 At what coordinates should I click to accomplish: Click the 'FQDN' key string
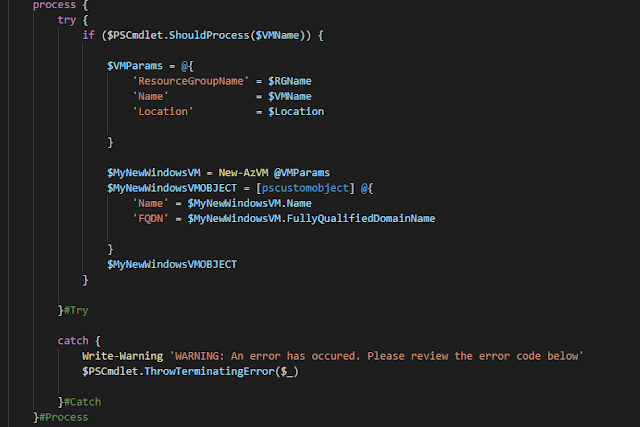(152, 218)
